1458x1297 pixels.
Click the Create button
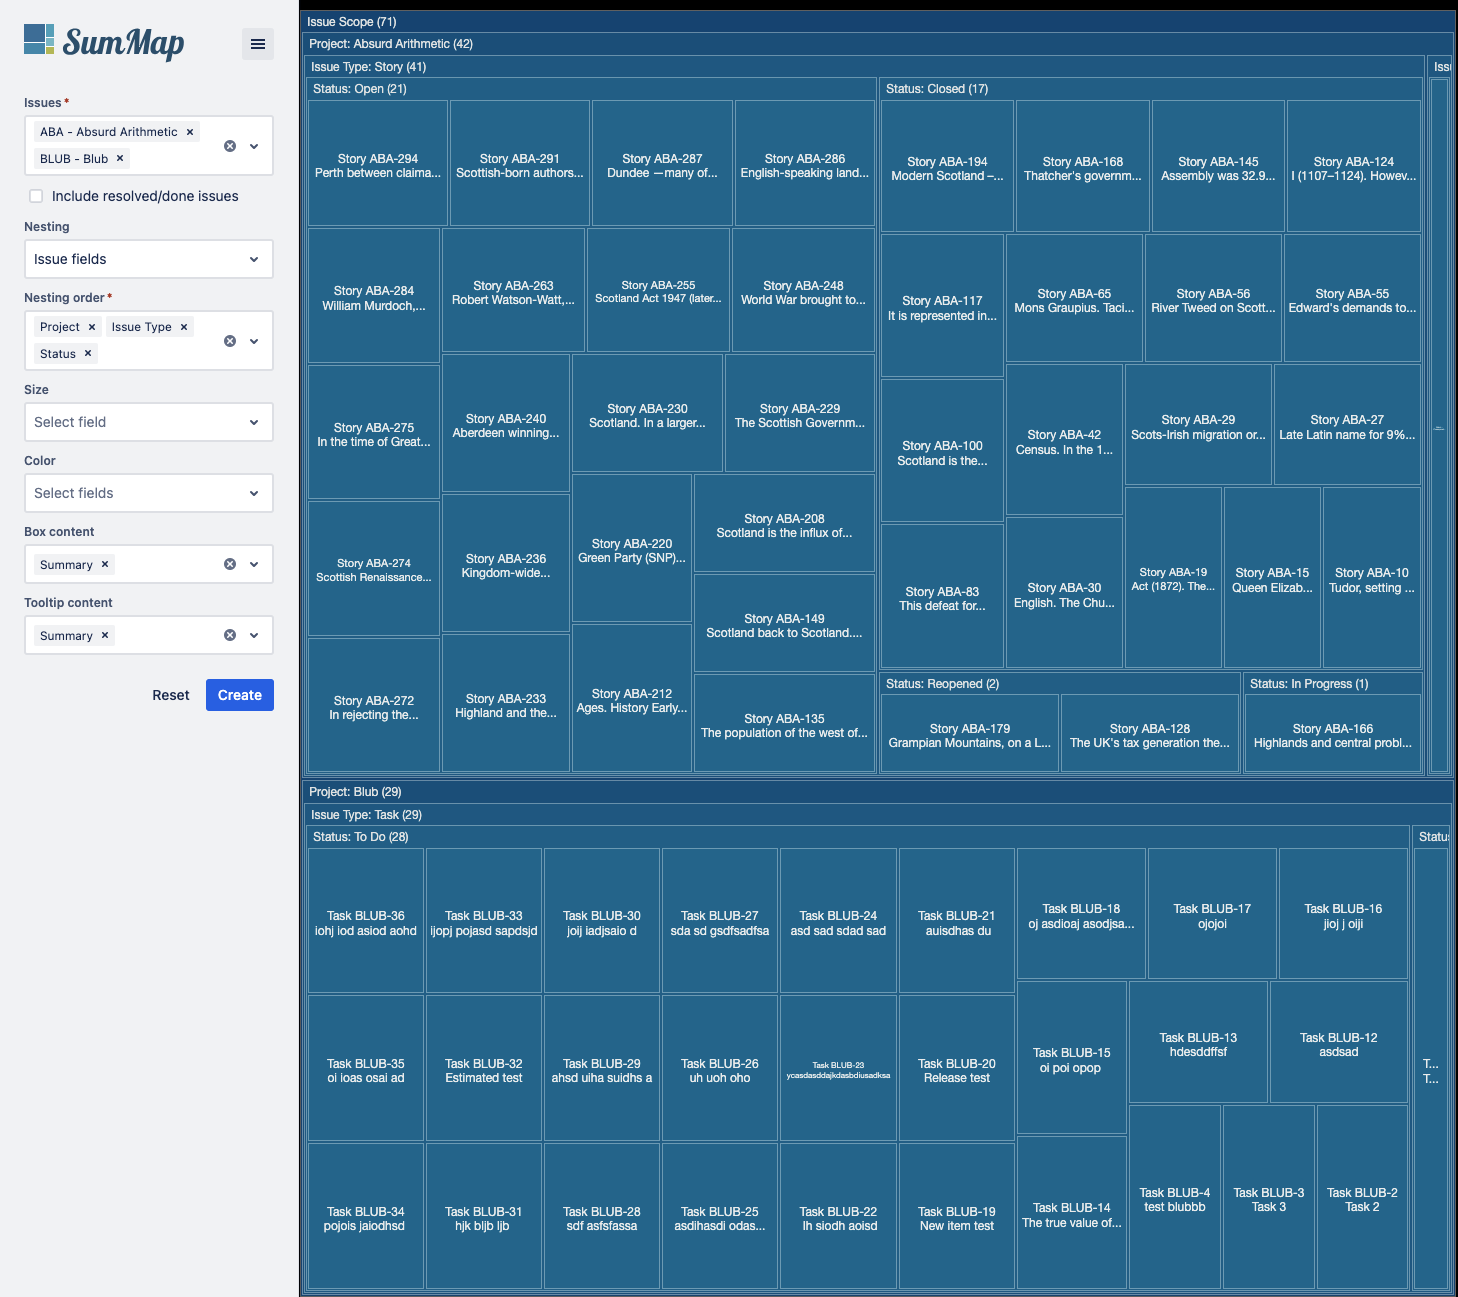(240, 695)
